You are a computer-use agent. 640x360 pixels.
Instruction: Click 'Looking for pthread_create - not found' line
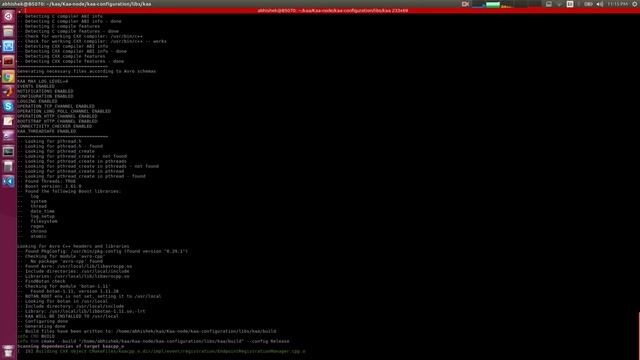click(72, 156)
